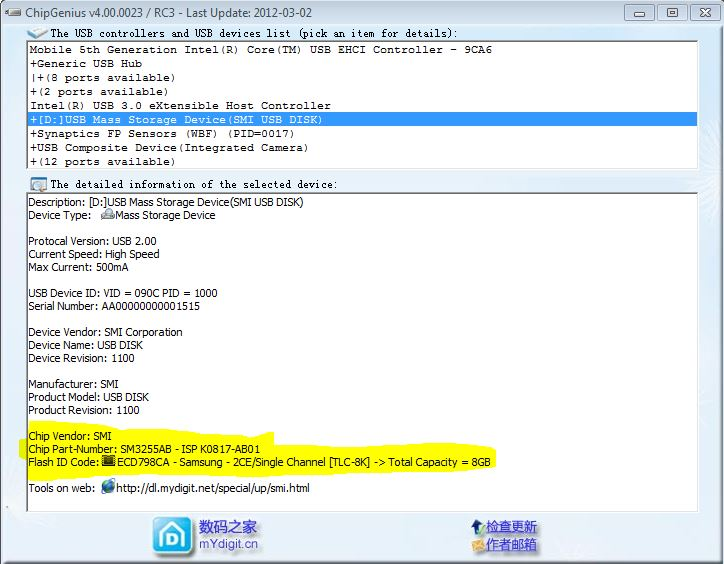The width and height of the screenshot is (724, 564).
Task: Maximize the ChipGenius window
Action: coord(672,13)
